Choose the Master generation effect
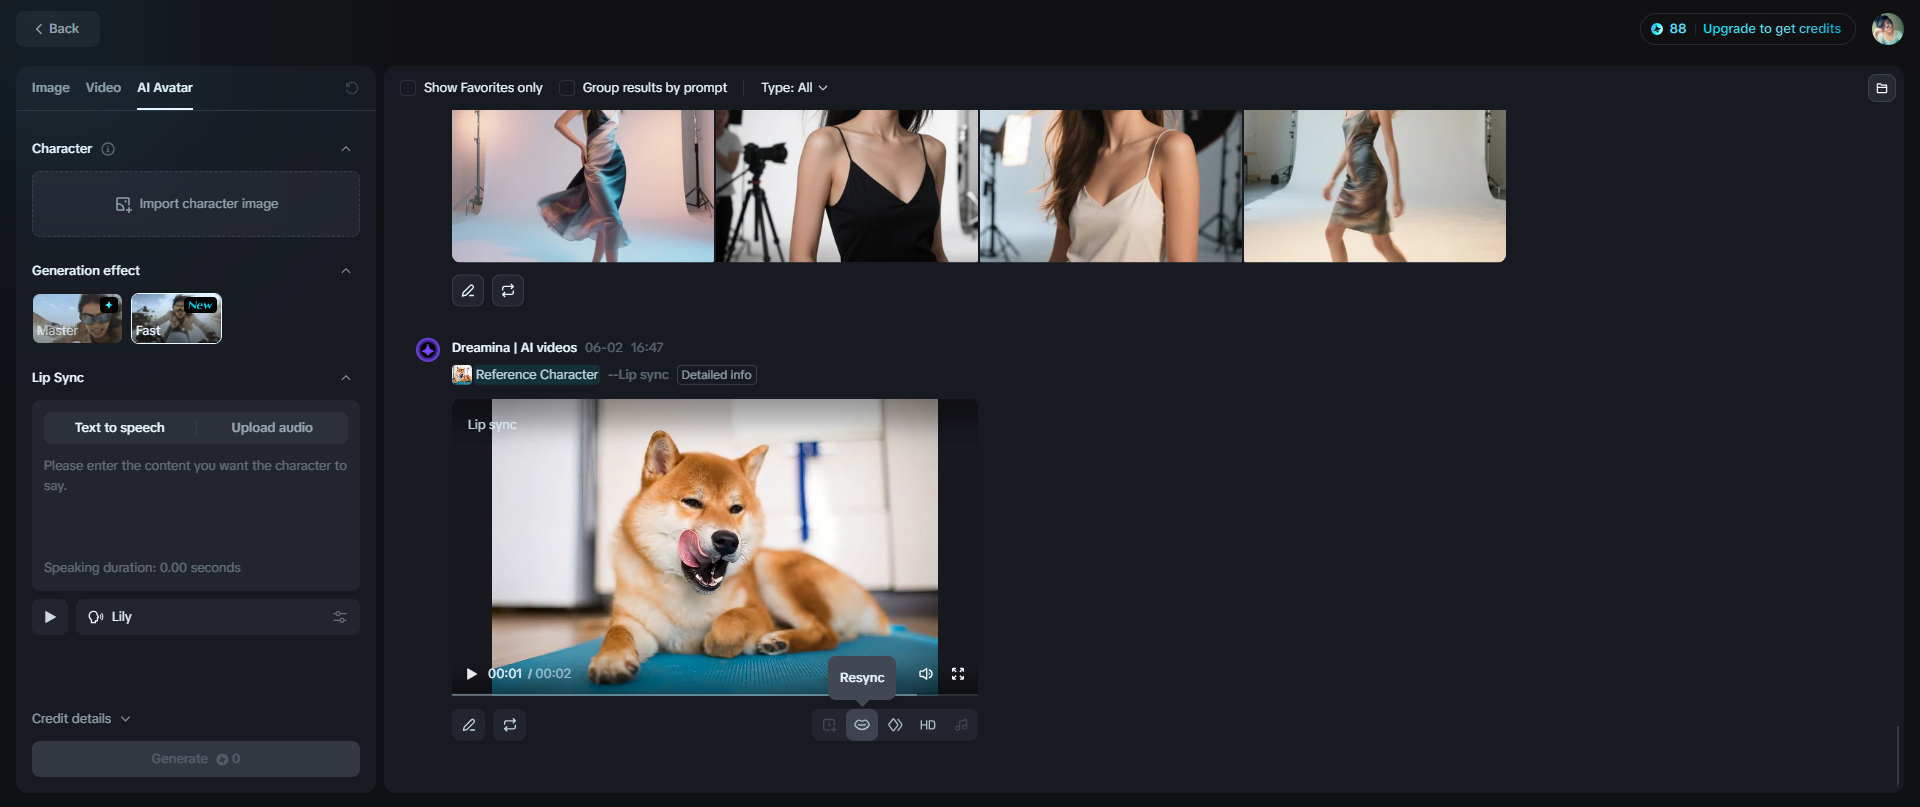 [x=77, y=318]
